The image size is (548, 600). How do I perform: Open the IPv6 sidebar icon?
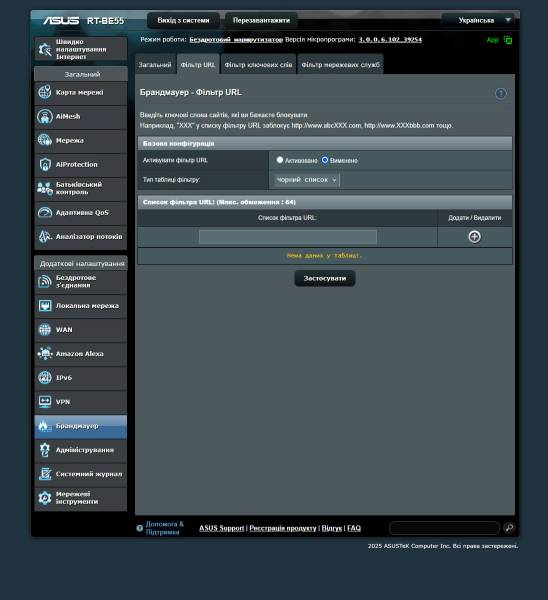(x=45, y=378)
